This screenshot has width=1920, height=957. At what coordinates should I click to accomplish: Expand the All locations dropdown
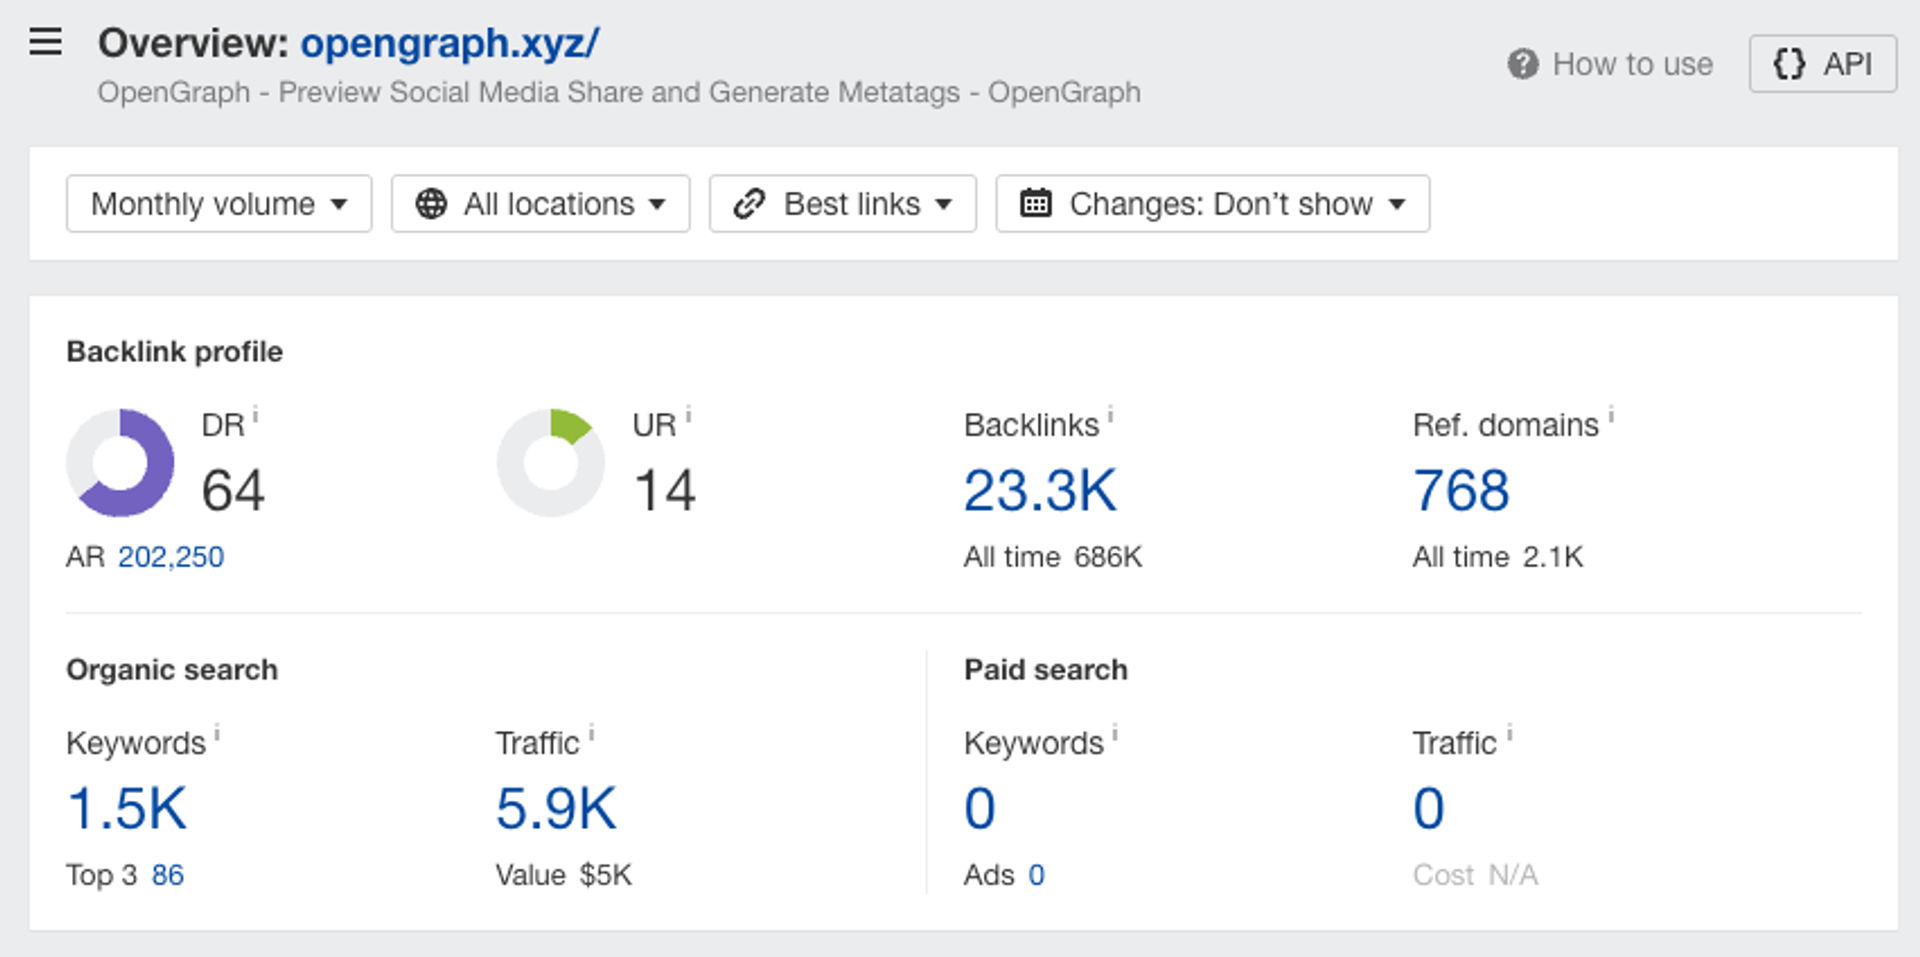(540, 204)
